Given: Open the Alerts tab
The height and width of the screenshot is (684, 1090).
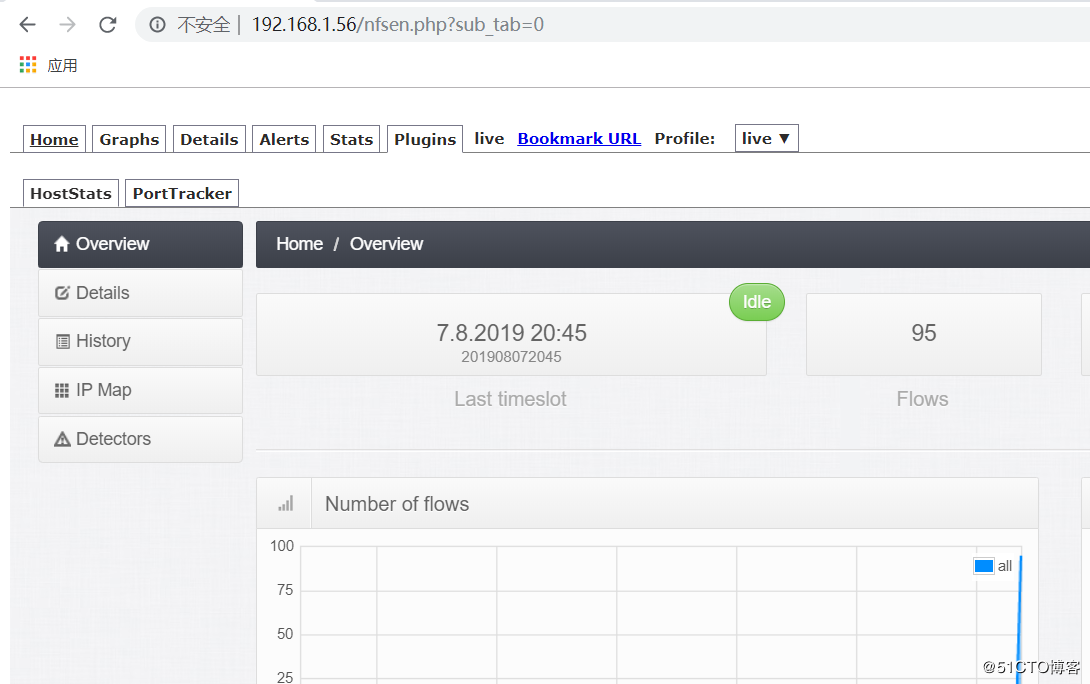Looking at the screenshot, I should pos(283,139).
